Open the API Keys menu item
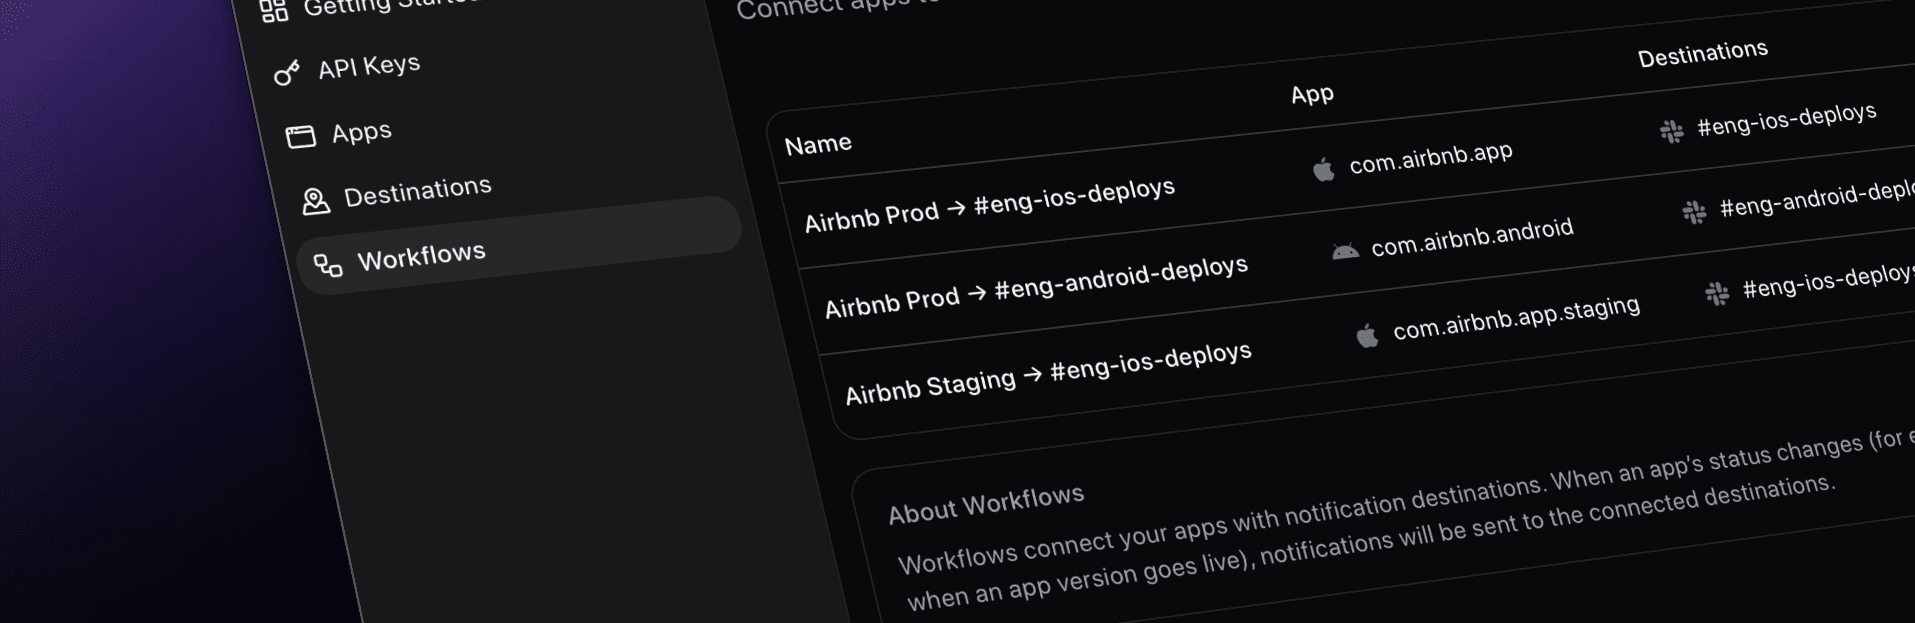 [x=368, y=67]
